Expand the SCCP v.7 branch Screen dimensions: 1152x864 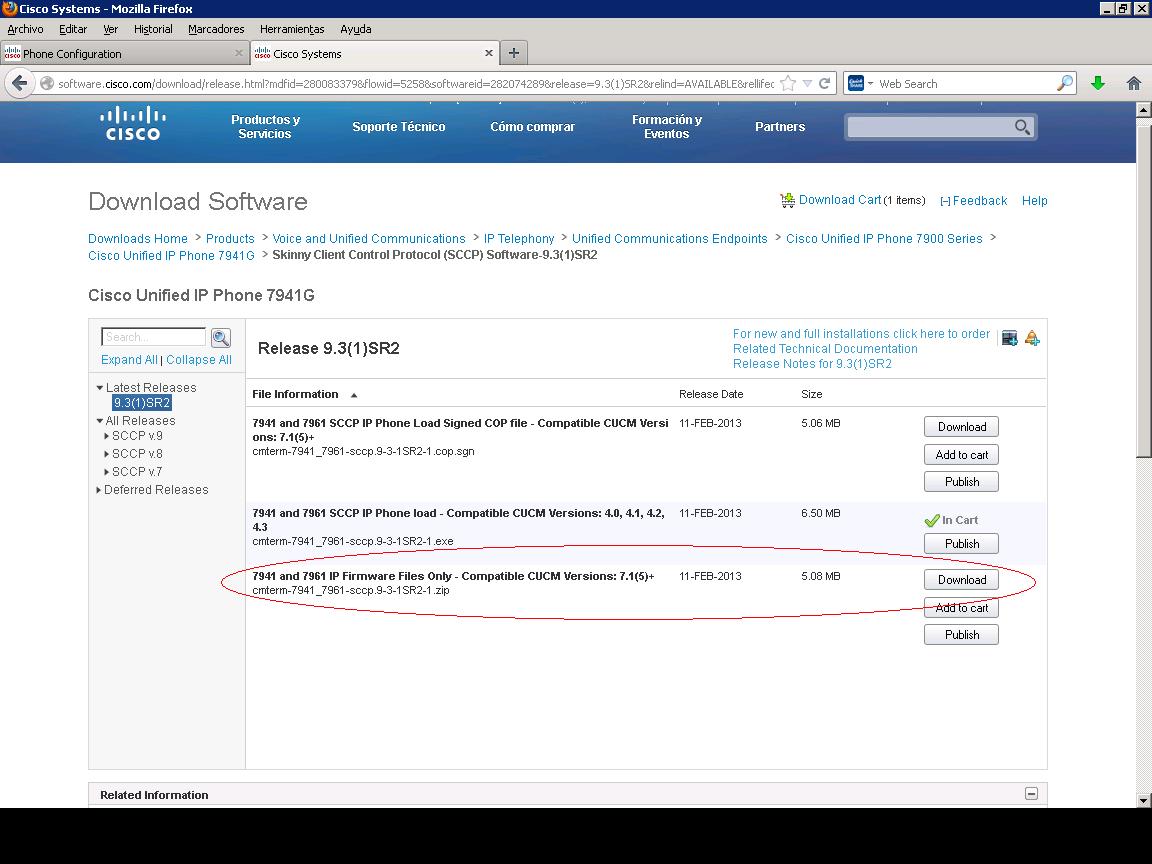107,472
